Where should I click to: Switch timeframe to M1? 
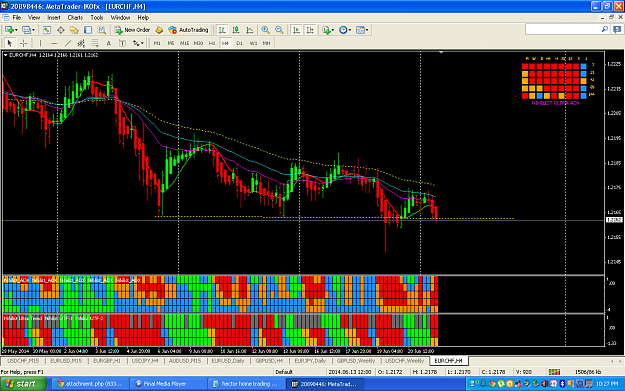[157, 43]
